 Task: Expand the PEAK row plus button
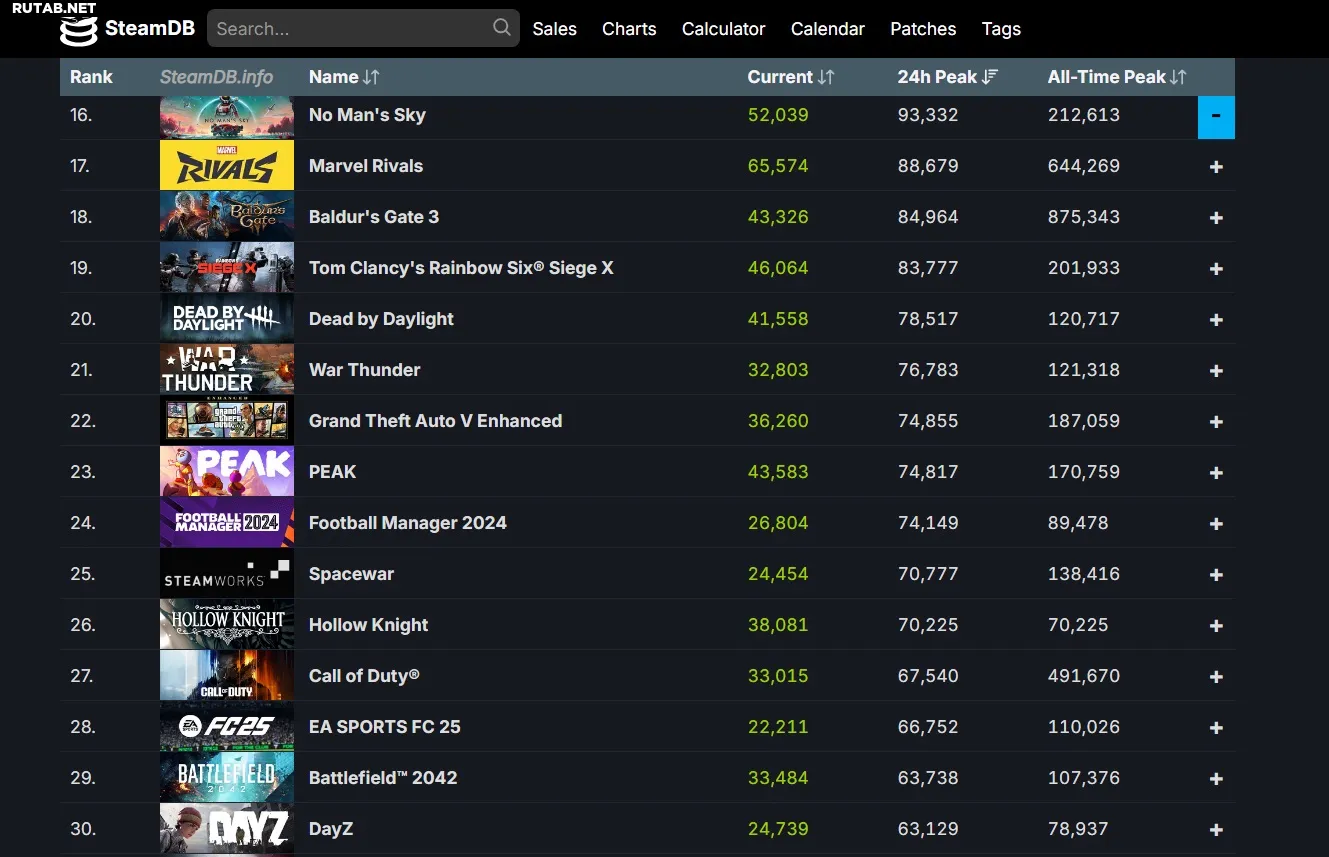point(1216,473)
